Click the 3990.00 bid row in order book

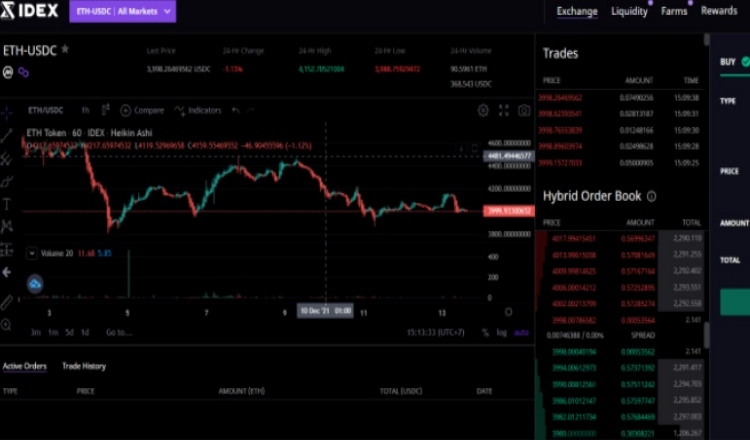coord(620,384)
